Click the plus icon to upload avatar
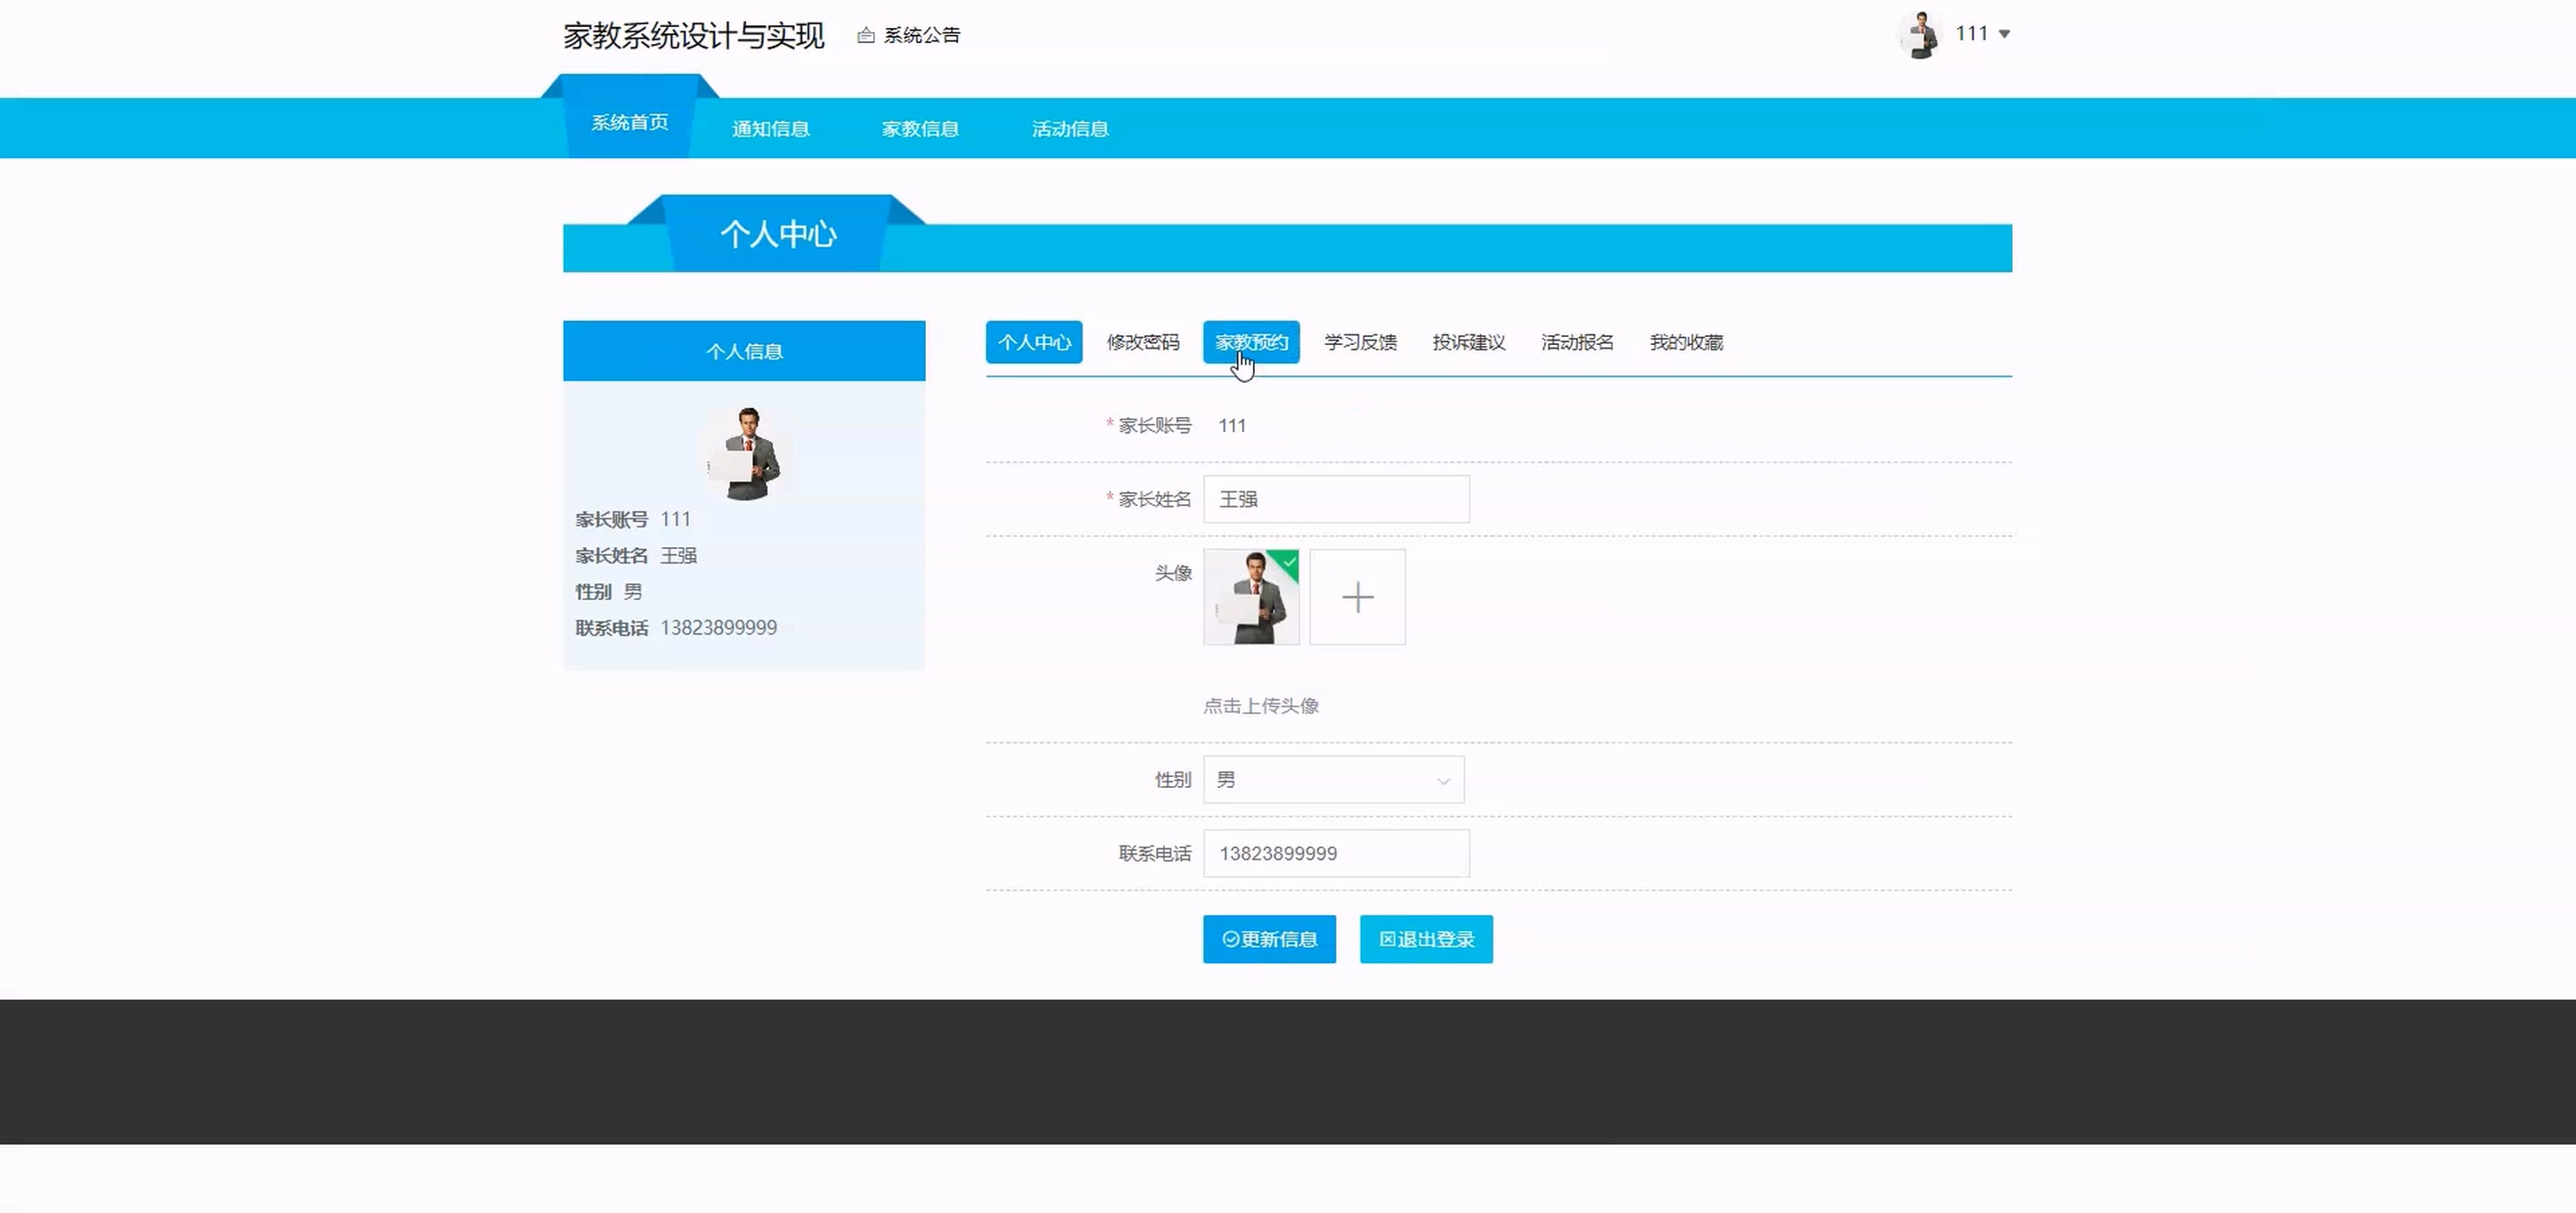Image resolution: width=2576 pixels, height=1213 pixels. pyautogui.click(x=1357, y=597)
